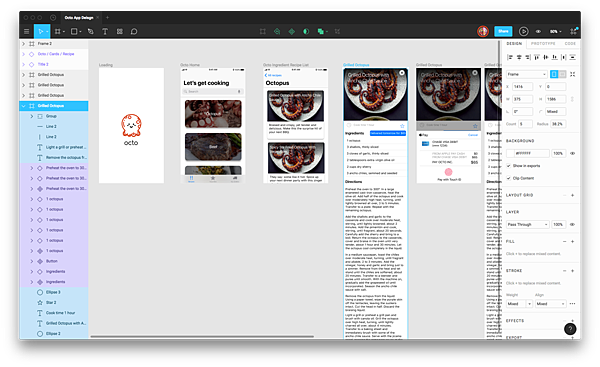
Task: Add a Layout Grid with plus
Action: pos(572,195)
